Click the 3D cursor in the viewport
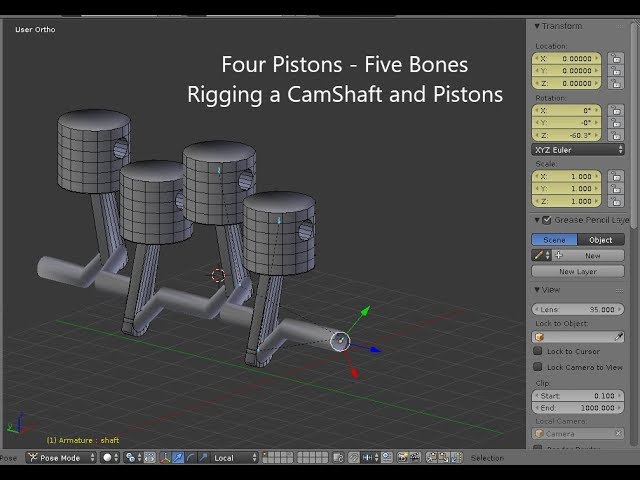 (218, 275)
